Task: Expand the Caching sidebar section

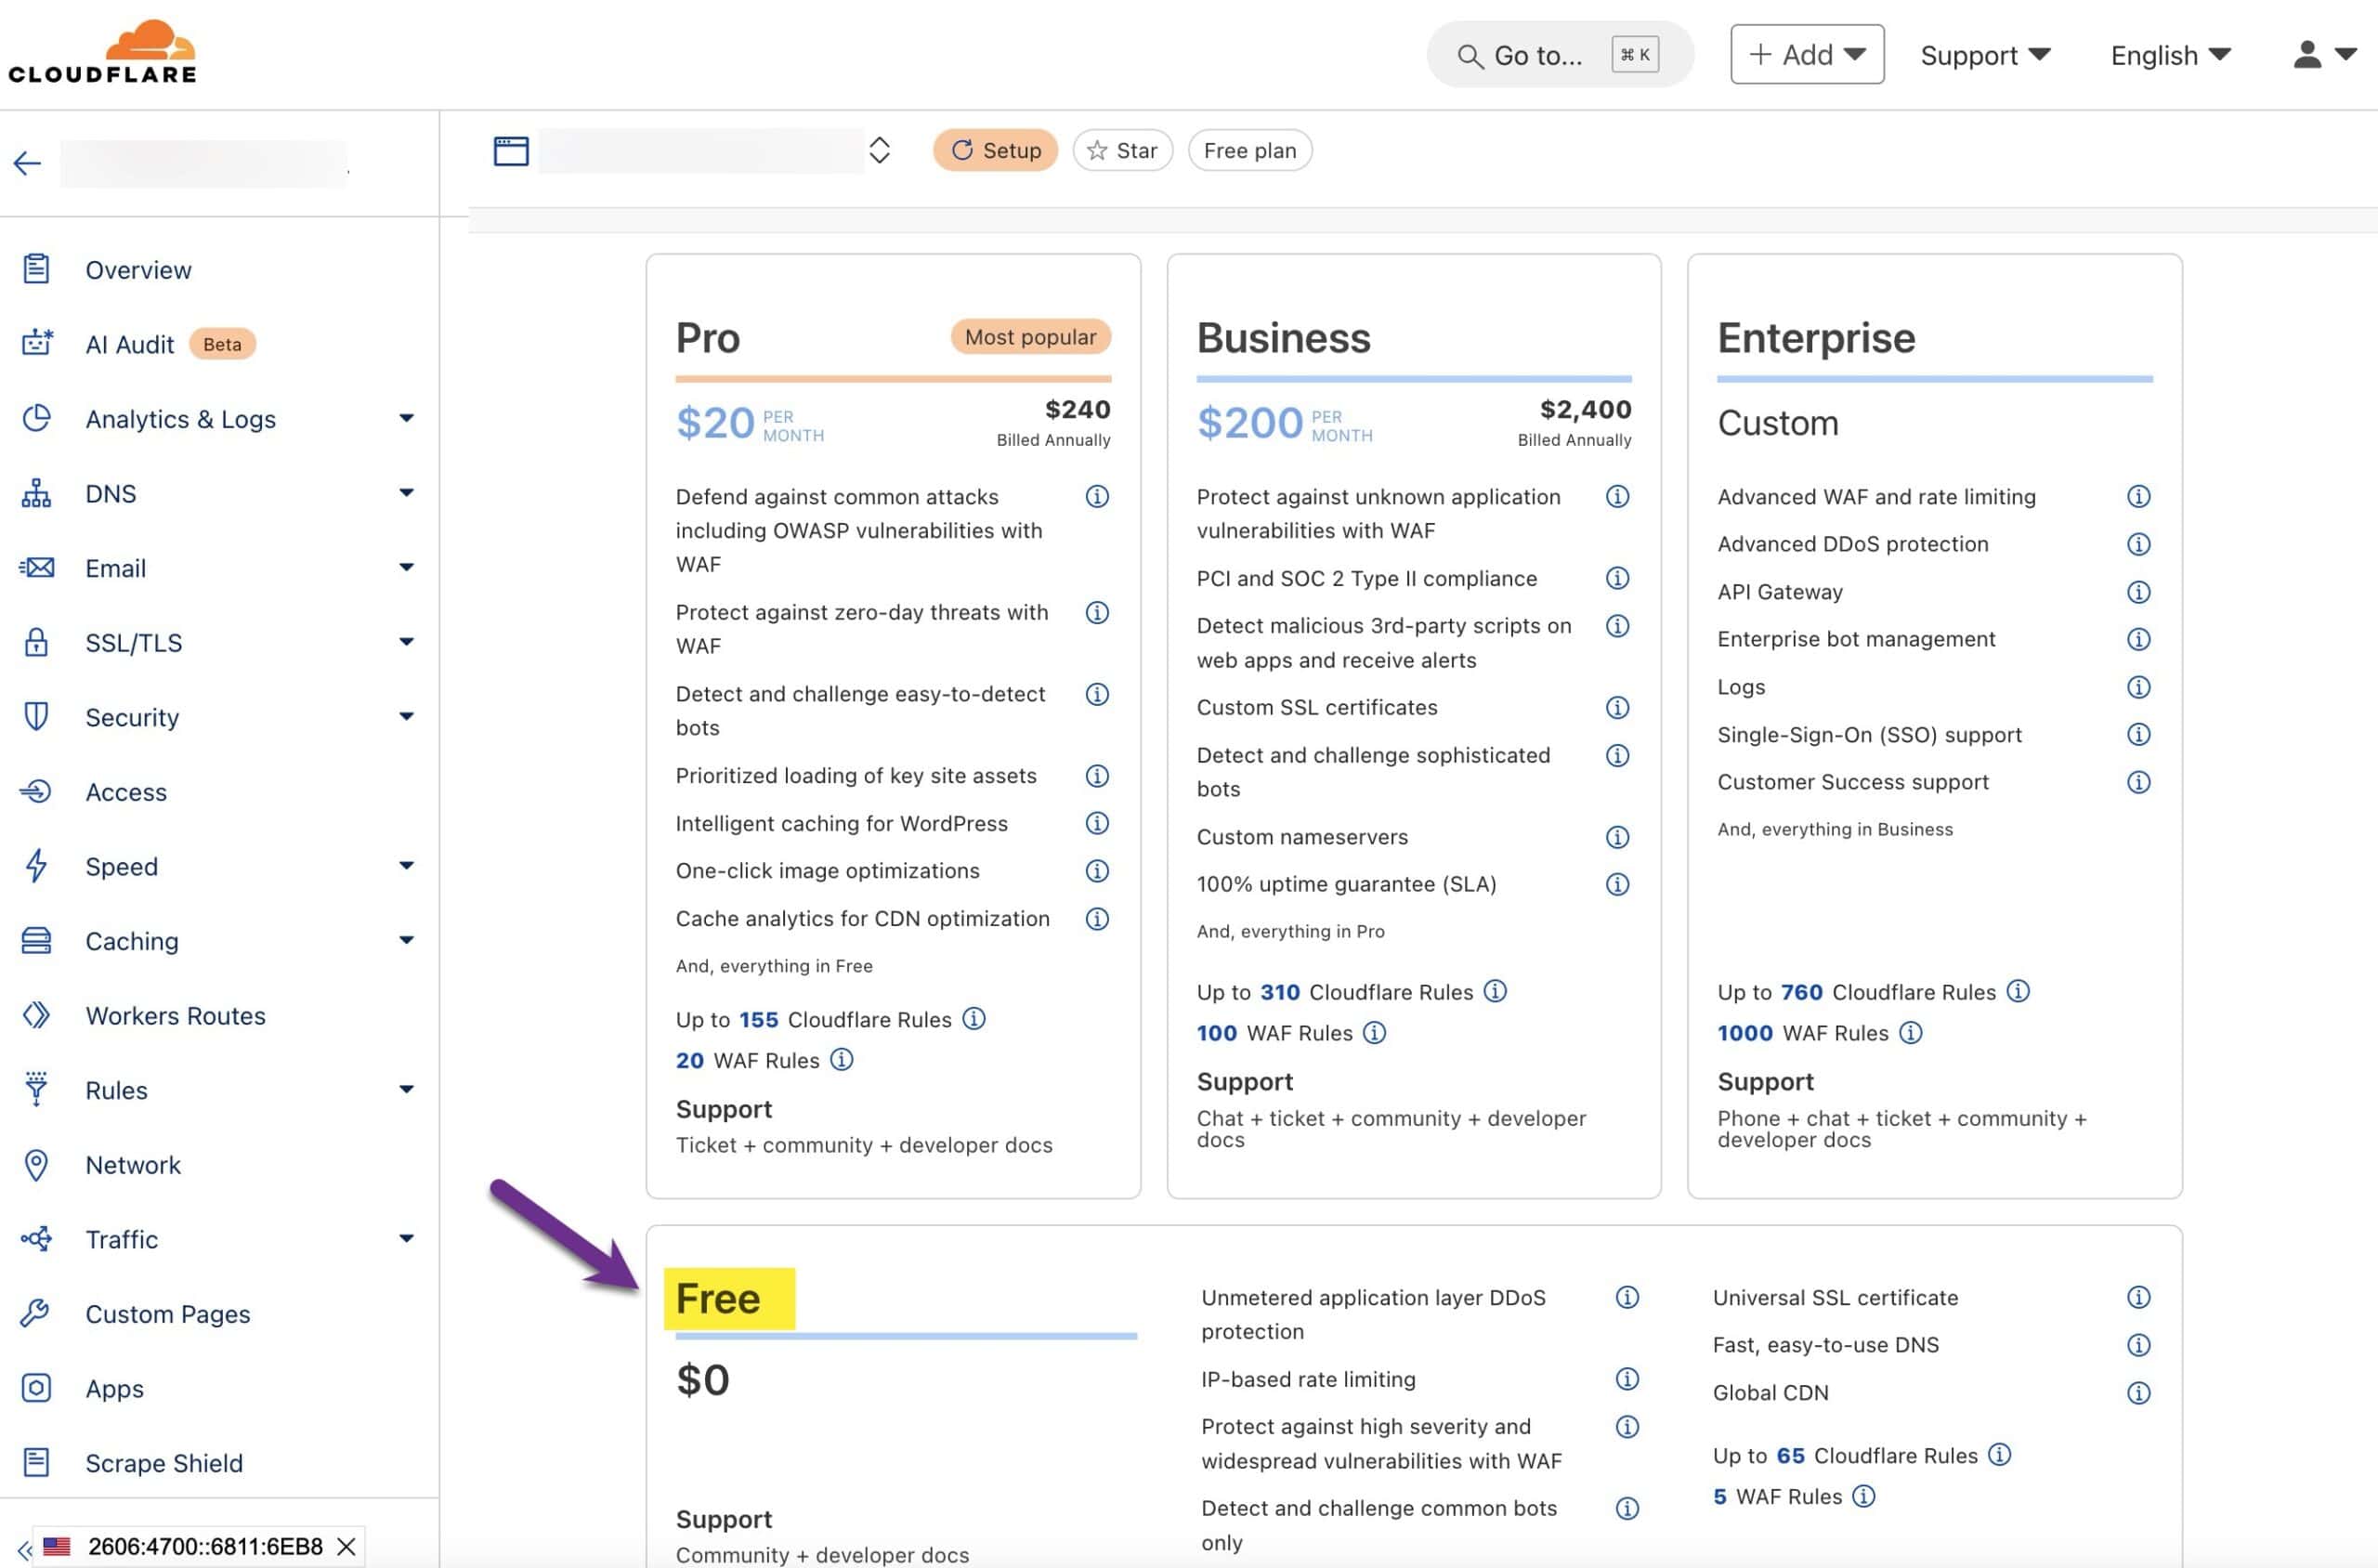Action: 406,940
